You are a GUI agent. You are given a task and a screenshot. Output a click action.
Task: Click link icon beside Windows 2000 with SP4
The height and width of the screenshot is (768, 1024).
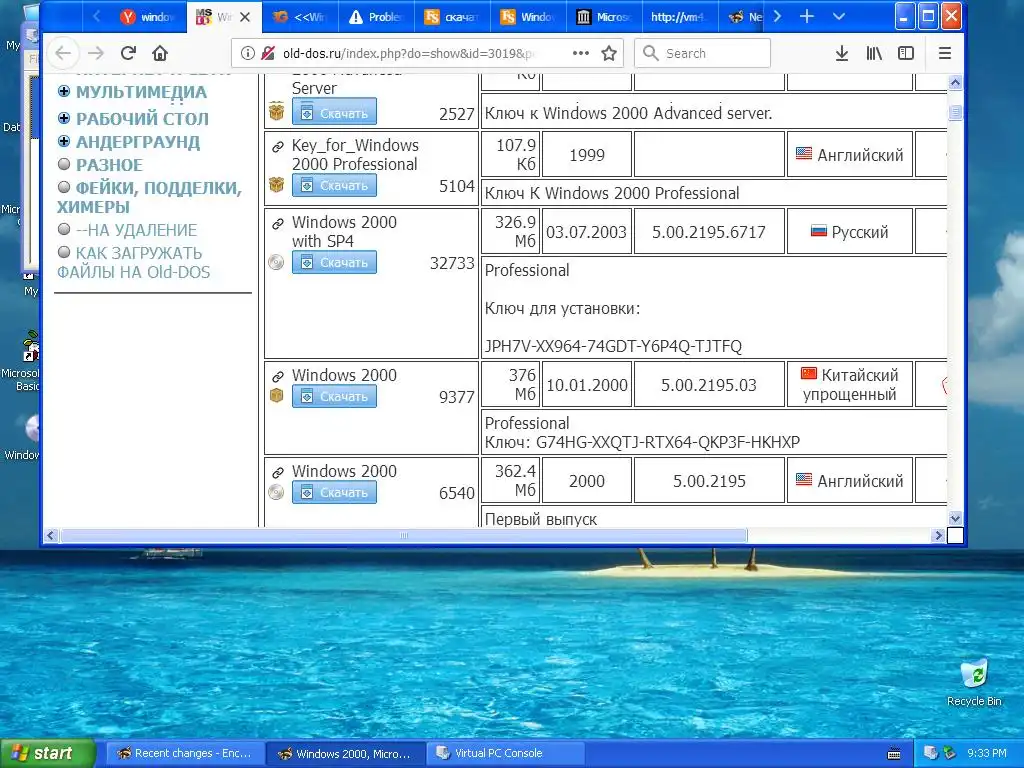(x=278, y=224)
